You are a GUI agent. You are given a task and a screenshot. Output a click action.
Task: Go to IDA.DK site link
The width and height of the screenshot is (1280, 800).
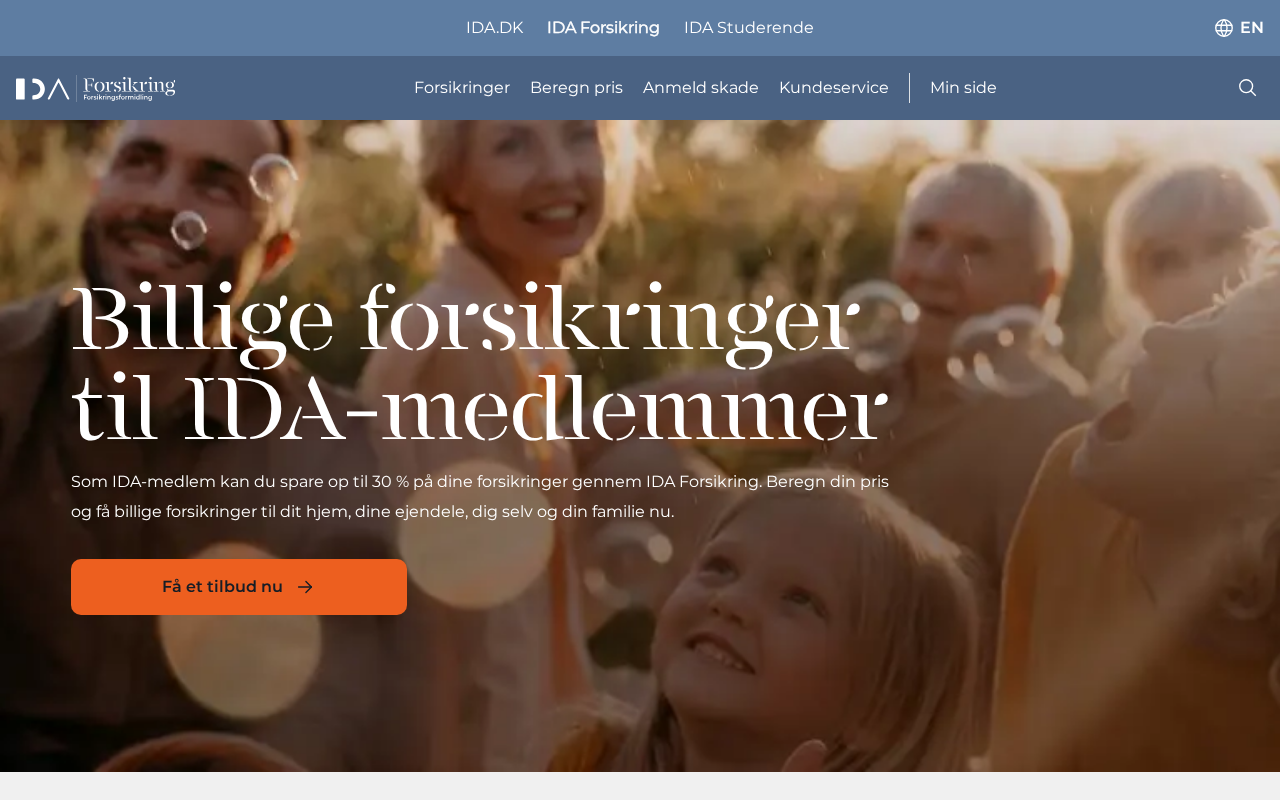[495, 28]
